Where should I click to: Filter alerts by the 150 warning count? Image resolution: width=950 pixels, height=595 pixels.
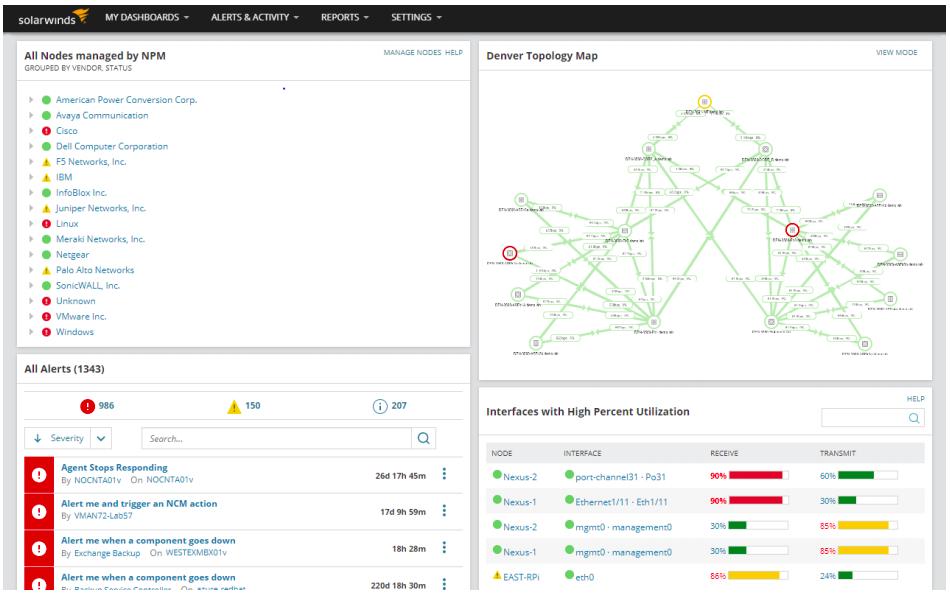(x=244, y=406)
